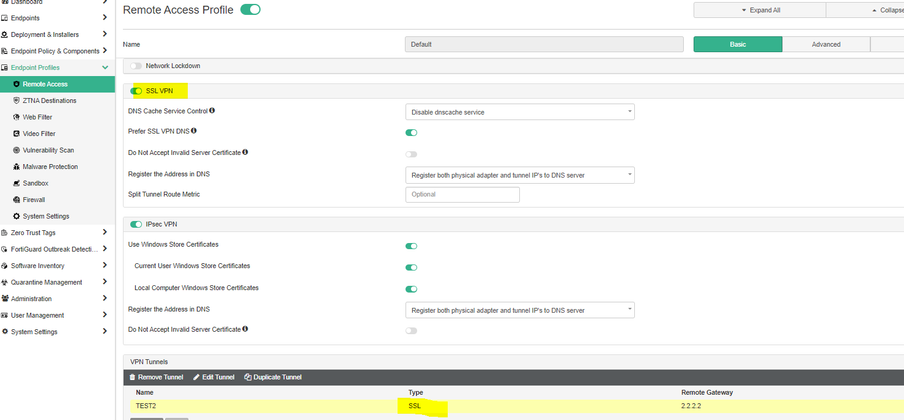
Task: Open System Settings under Endpoint Profiles
Action: pyautogui.click(x=46, y=216)
